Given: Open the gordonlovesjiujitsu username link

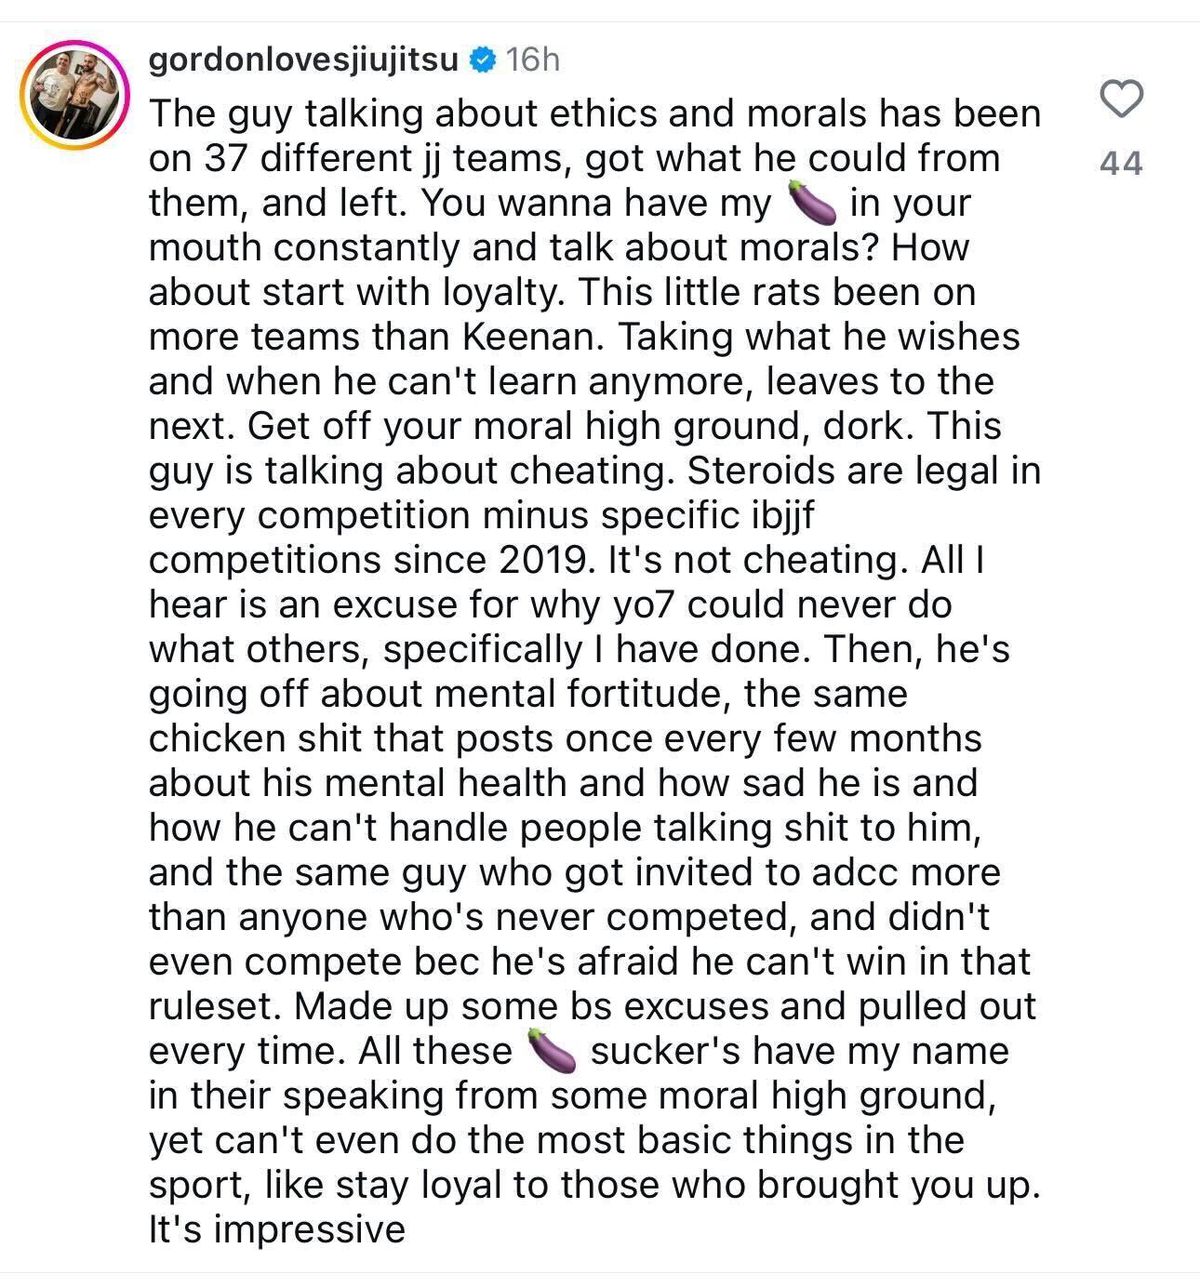Looking at the screenshot, I should [x=303, y=61].
